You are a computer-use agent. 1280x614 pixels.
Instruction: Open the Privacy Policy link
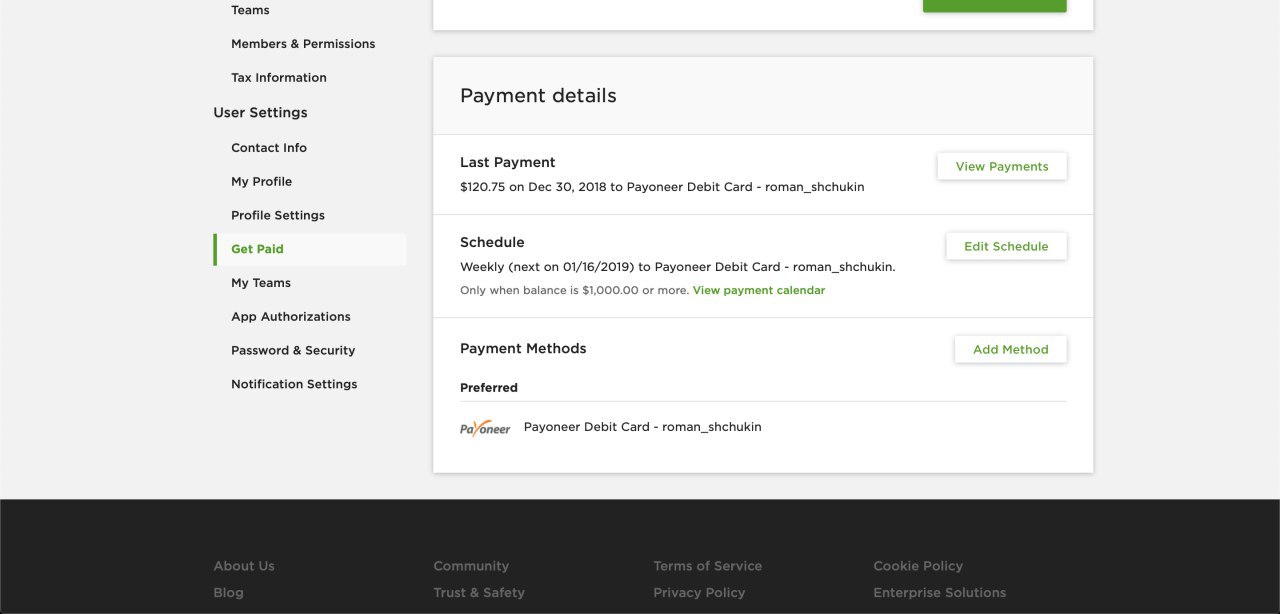[x=699, y=593]
